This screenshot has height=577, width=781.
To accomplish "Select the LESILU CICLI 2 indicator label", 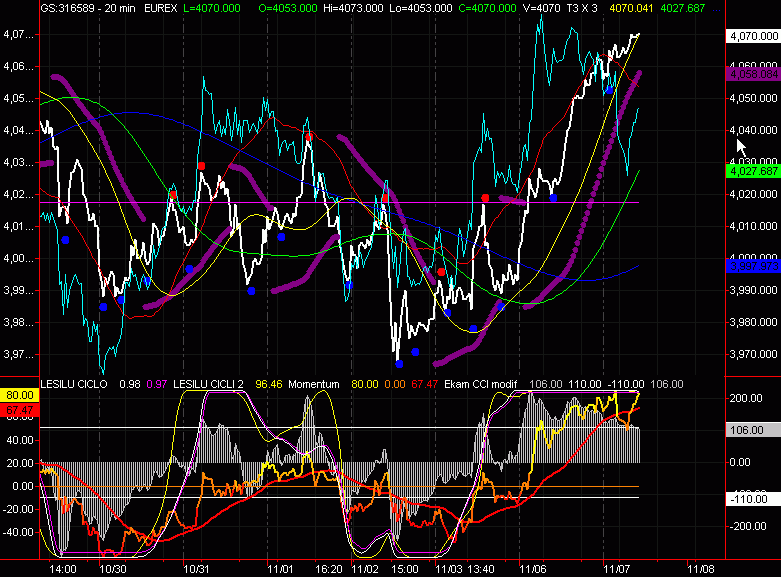I will click(x=208, y=384).
